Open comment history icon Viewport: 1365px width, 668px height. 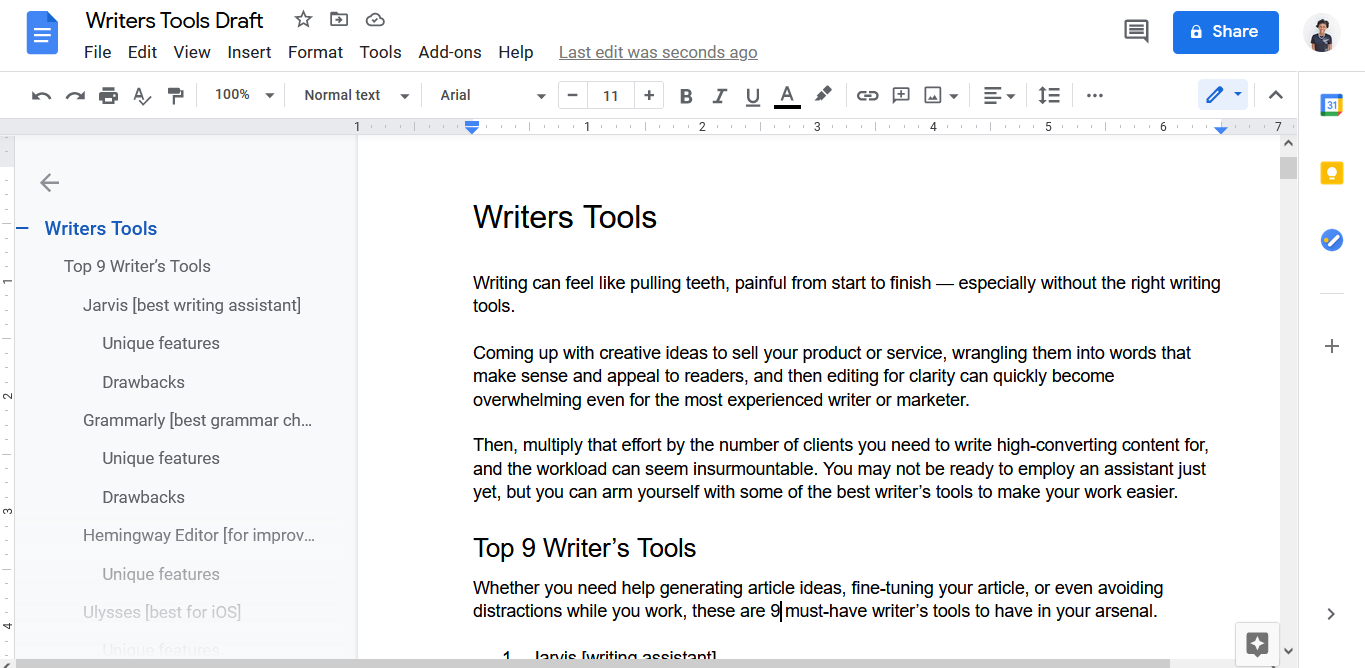click(x=1136, y=31)
